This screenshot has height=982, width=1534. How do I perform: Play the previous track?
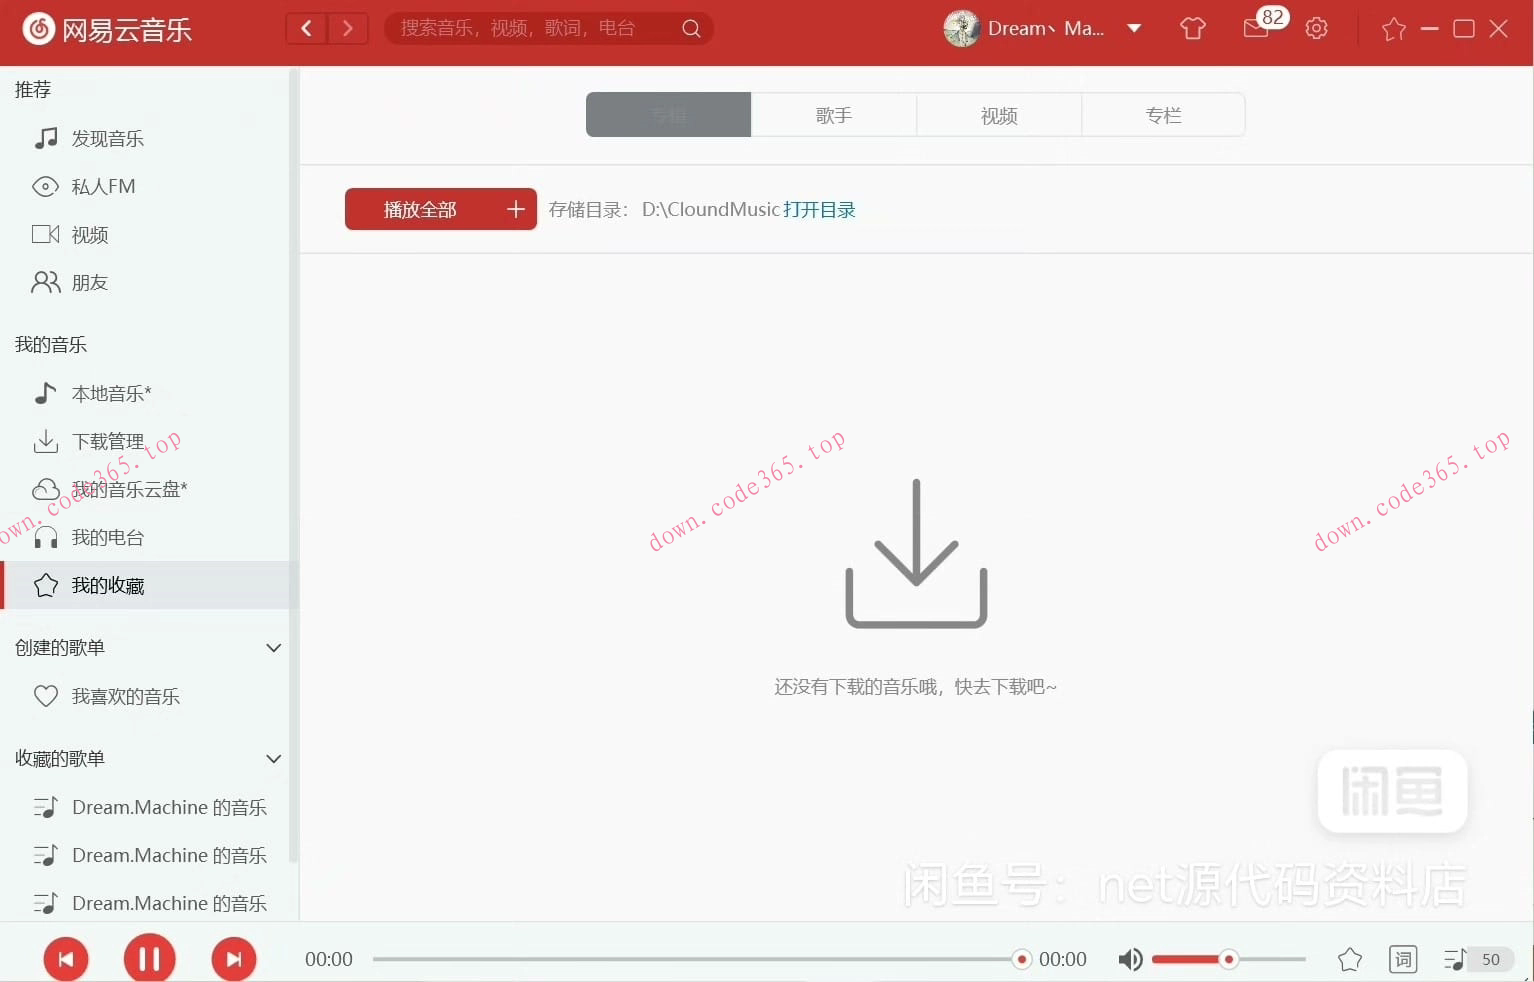tap(66, 959)
